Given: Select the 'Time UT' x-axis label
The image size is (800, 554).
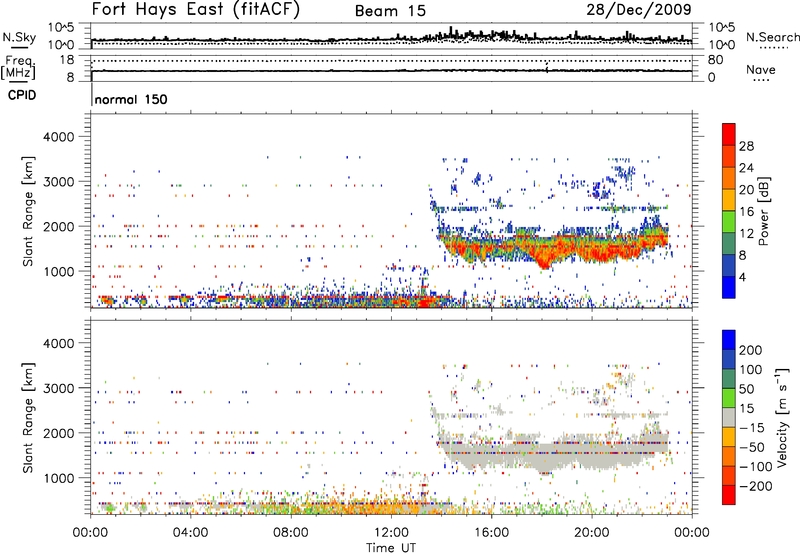Looking at the screenshot, I should (391, 548).
